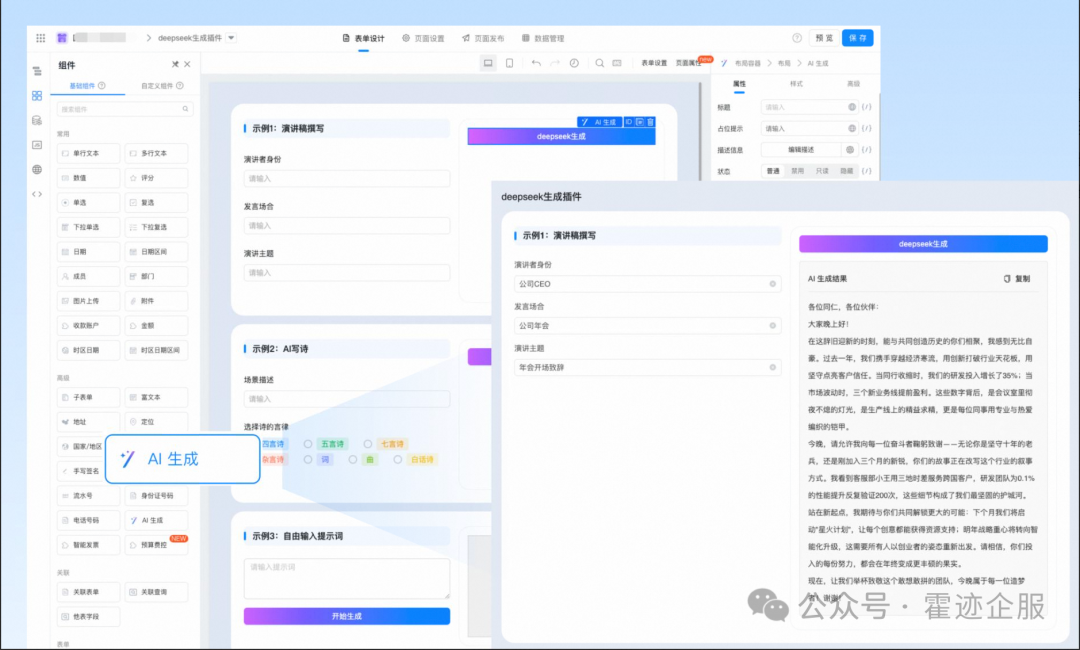Click the toolbar search magnifier
1080x650 pixels.
pyautogui.click(x=600, y=63)
